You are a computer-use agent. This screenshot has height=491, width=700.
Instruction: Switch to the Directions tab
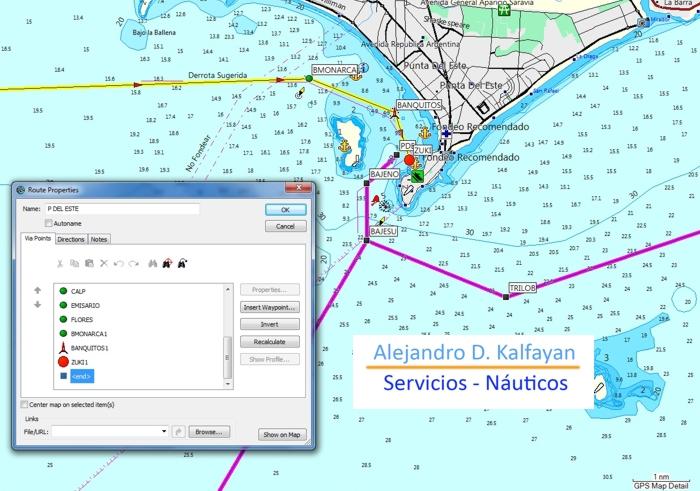[x=71, y=239]
